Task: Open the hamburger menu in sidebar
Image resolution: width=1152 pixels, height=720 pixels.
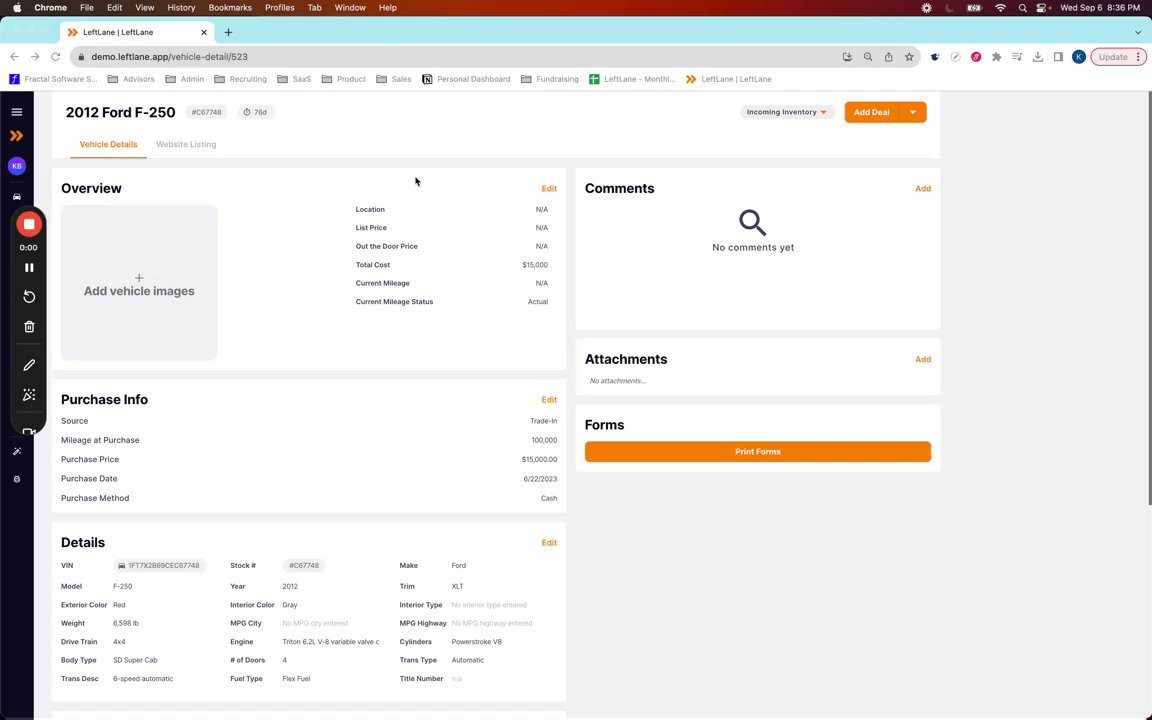Action: pos(17,112)
